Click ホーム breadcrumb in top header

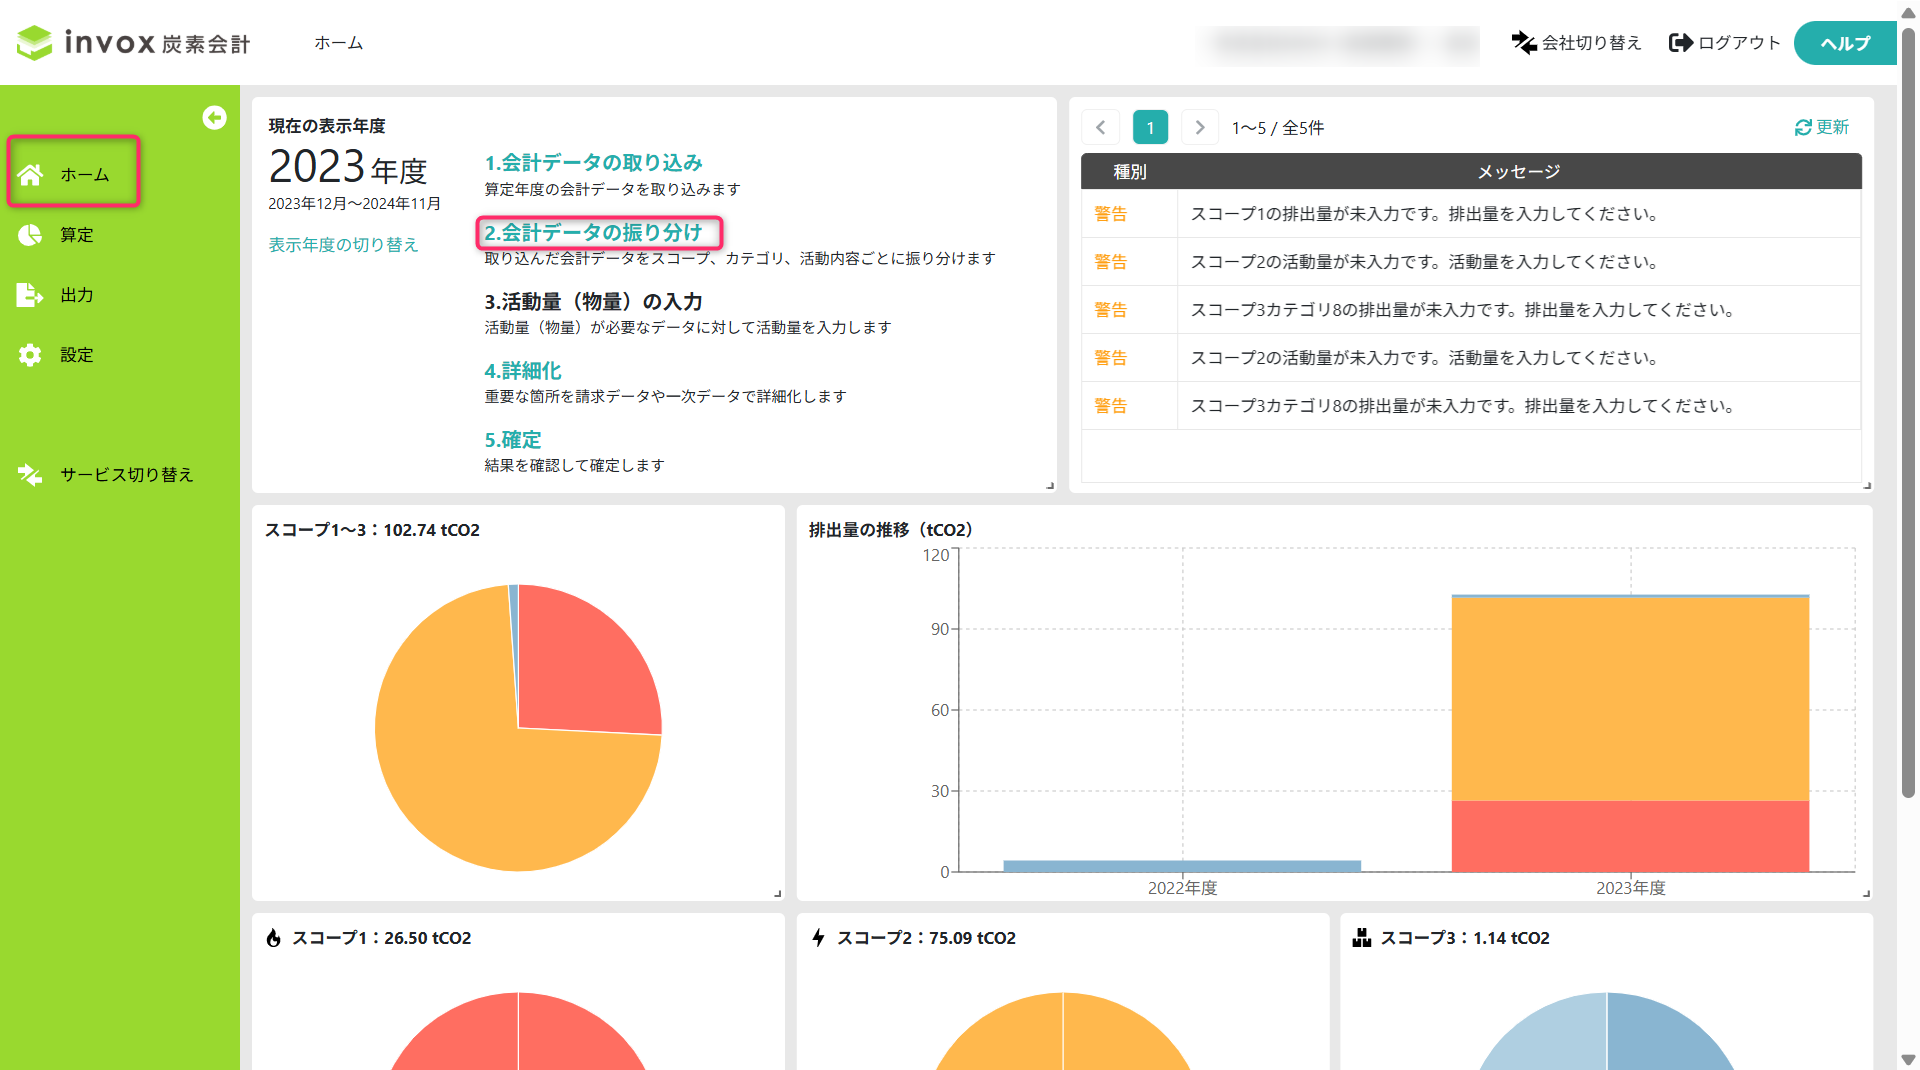[339, 43]
